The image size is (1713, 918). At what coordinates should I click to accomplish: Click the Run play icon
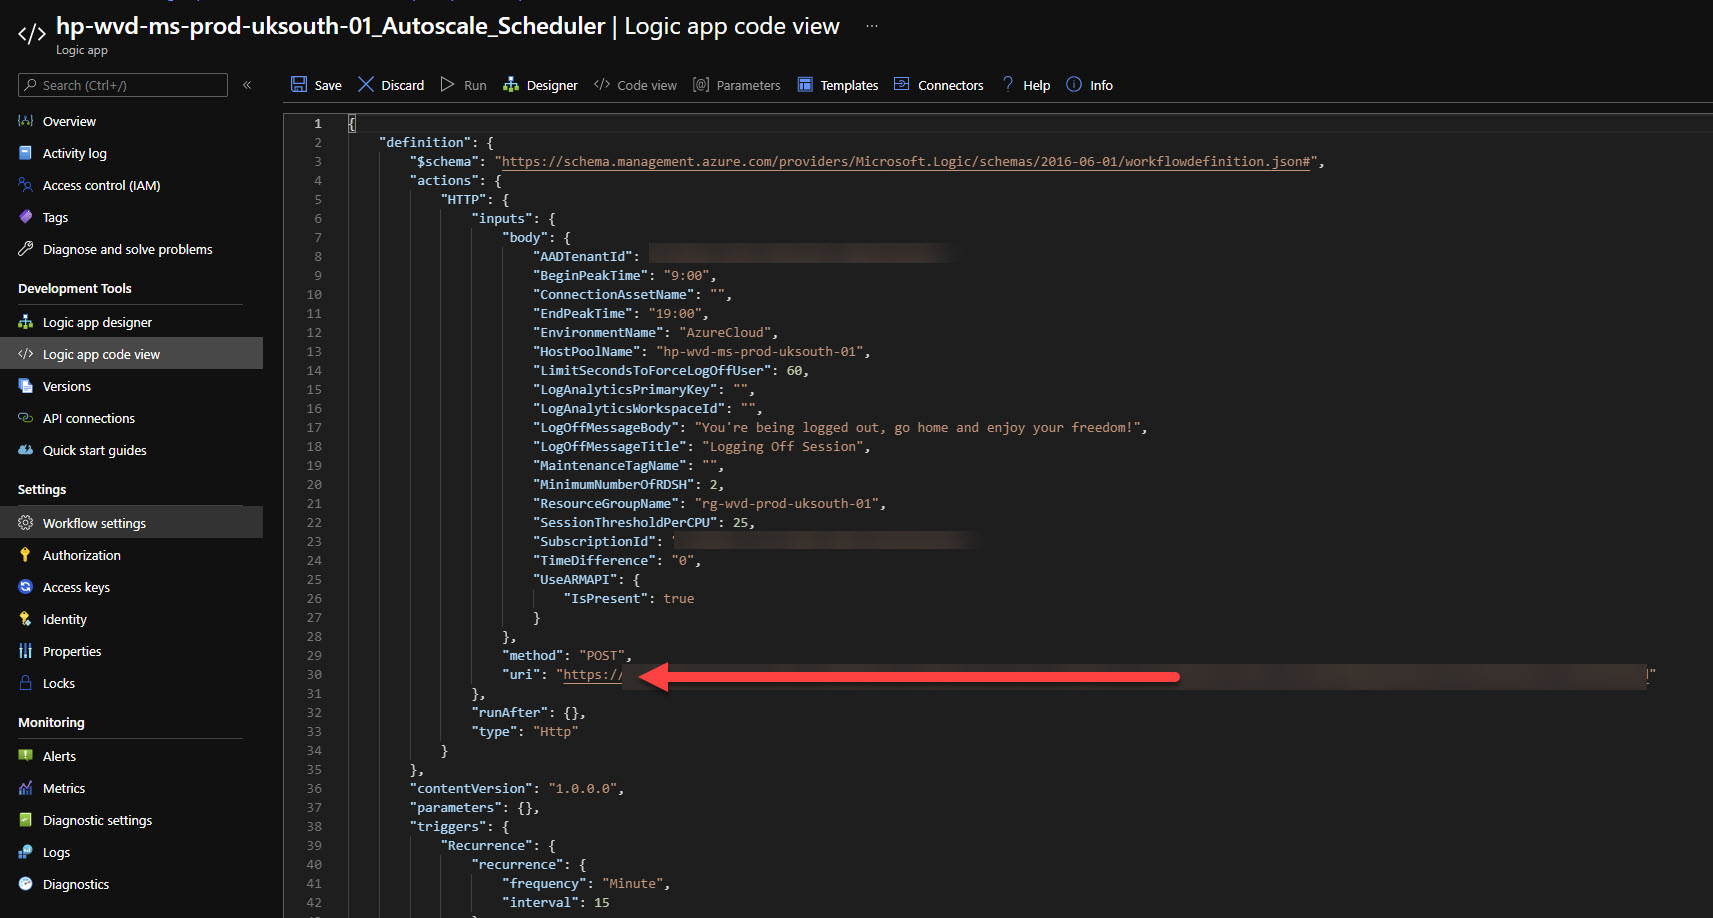[448, 84]
